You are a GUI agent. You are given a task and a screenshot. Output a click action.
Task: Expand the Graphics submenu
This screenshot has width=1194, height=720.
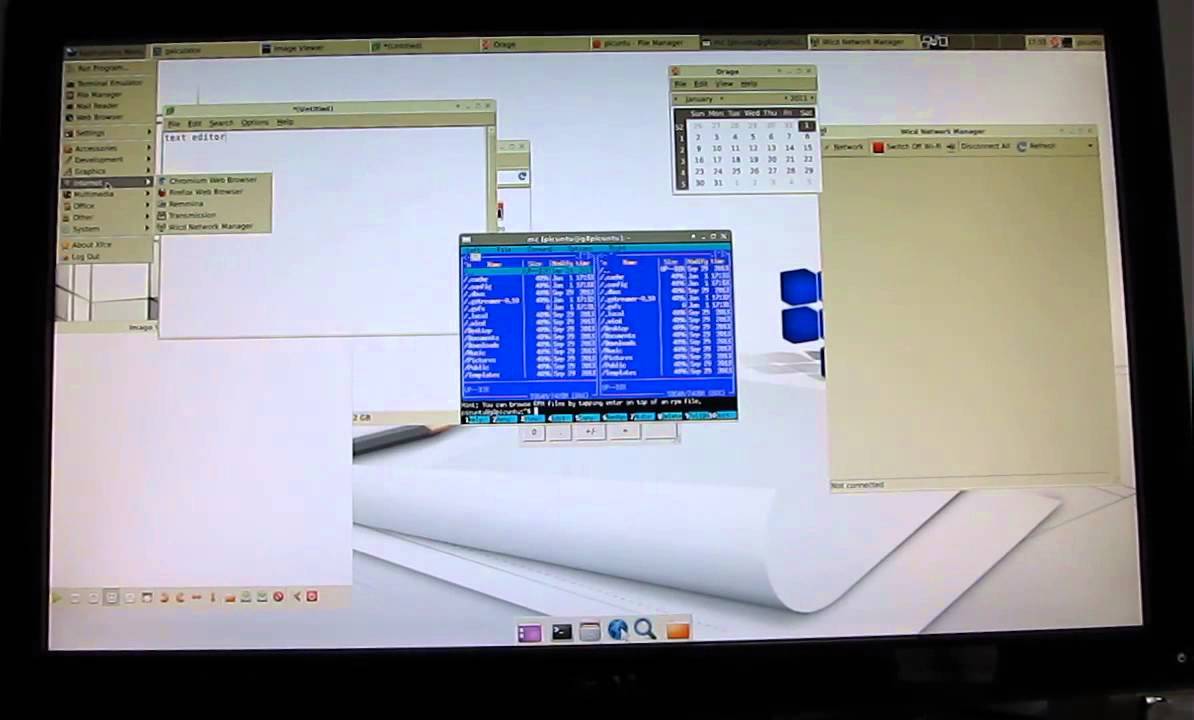coord(107,171)
